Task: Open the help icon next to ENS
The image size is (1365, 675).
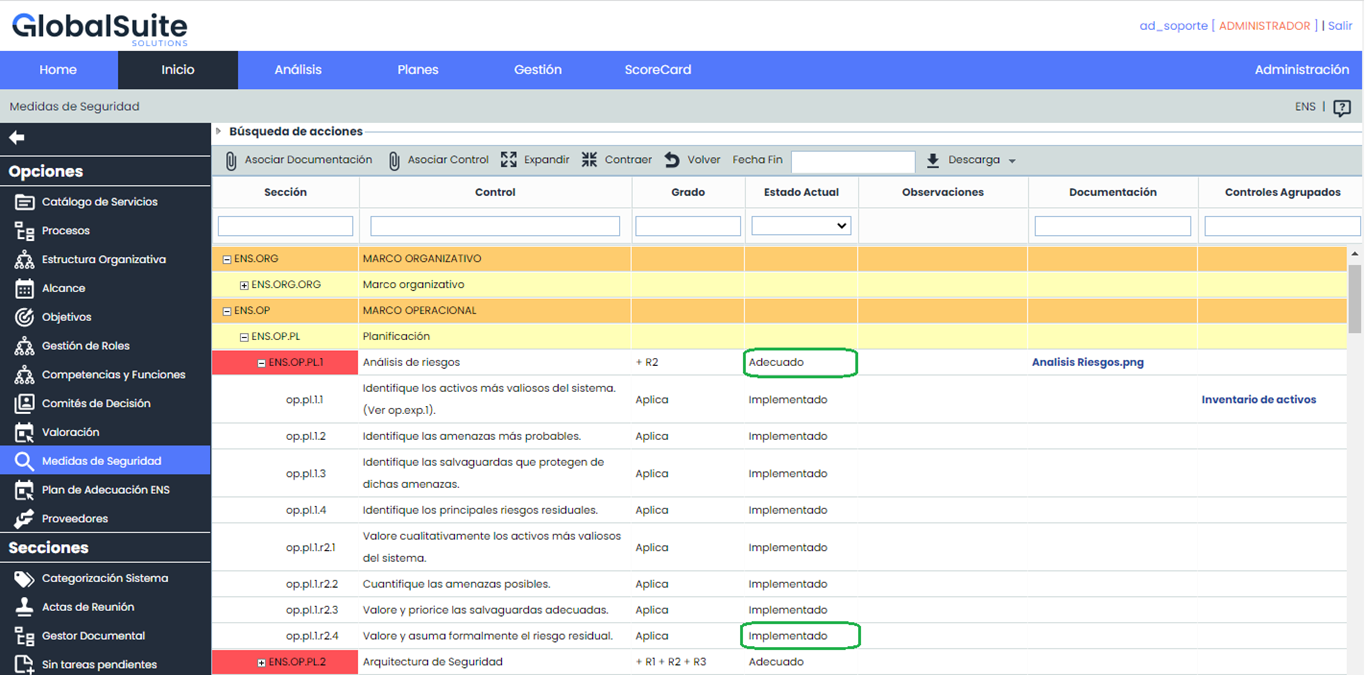Action: pyautogui.click(x=1342, y=108)
